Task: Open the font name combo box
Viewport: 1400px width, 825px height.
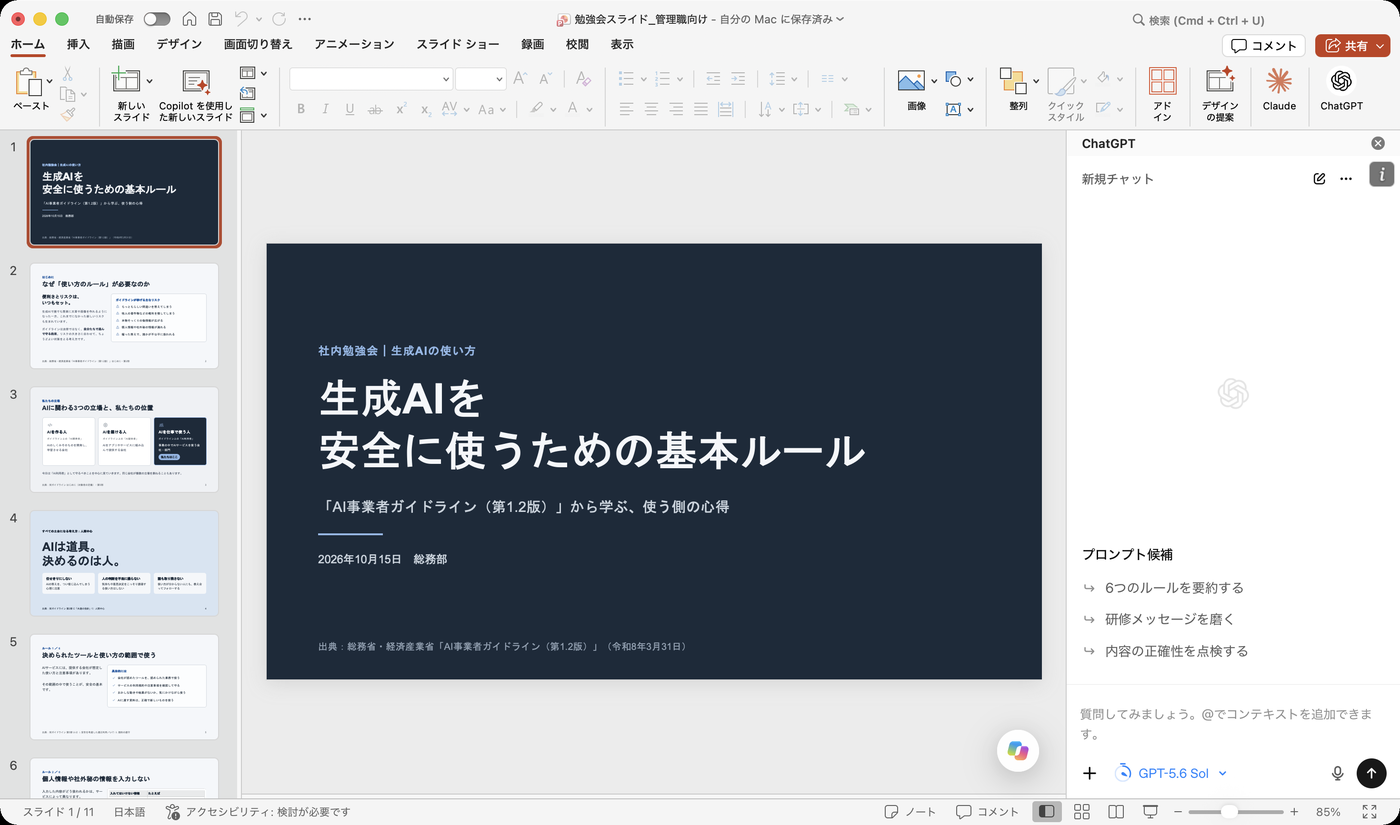Action: [x=371, y=79]
